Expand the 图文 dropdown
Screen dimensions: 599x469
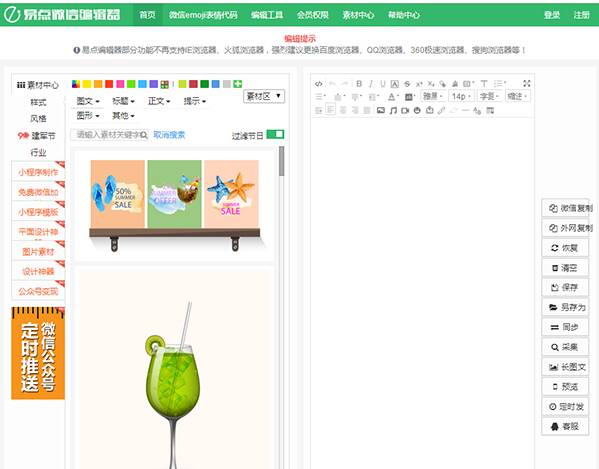point(88,101)
